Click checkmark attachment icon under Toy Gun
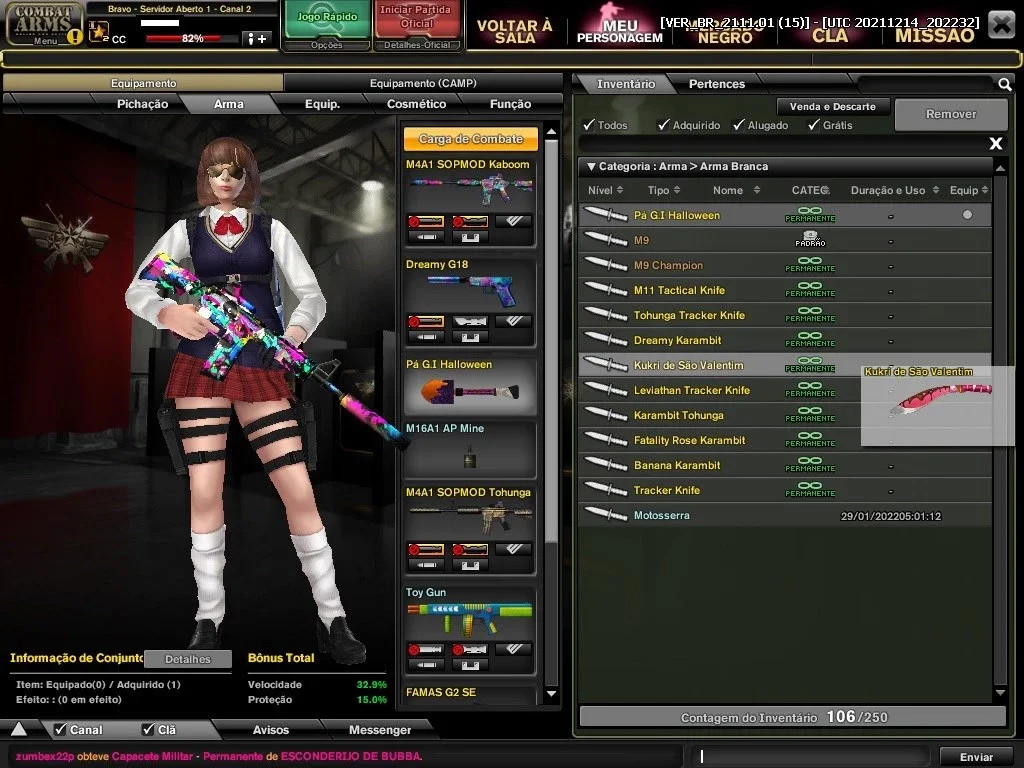The width and height of the screenshot is (1024, 768). coord(513,649)
